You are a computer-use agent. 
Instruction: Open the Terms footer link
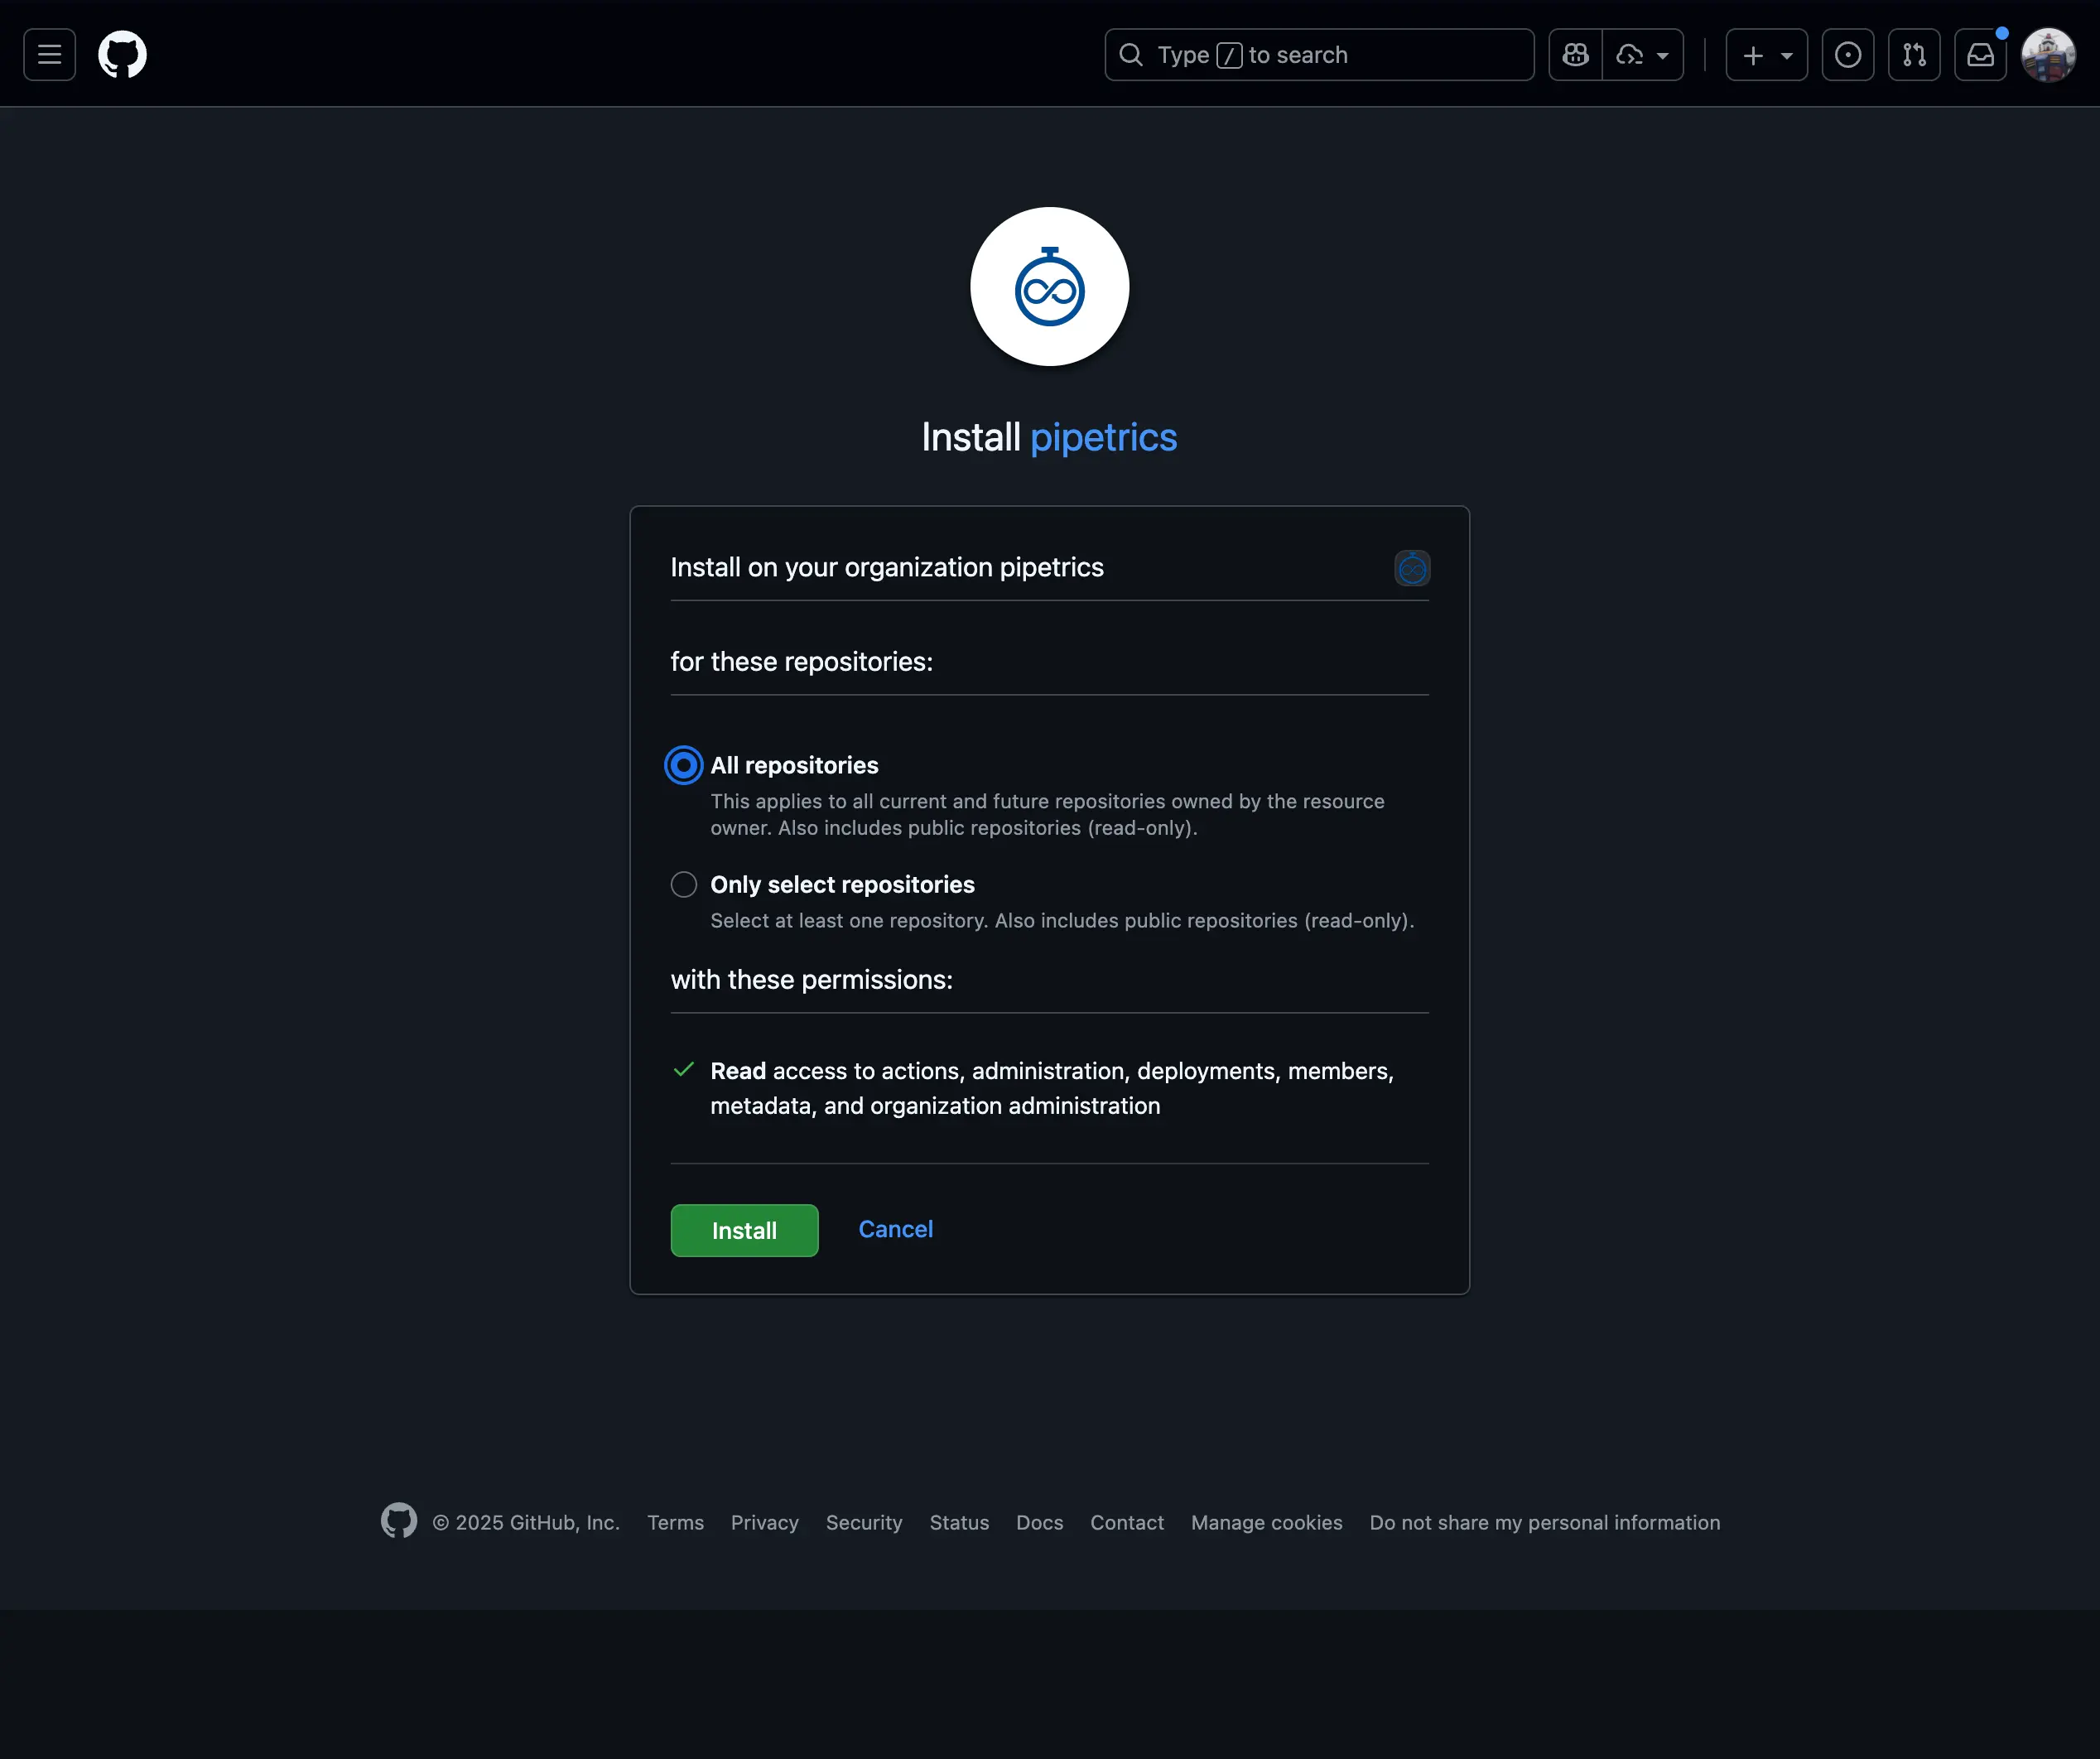pos(675,1522)
